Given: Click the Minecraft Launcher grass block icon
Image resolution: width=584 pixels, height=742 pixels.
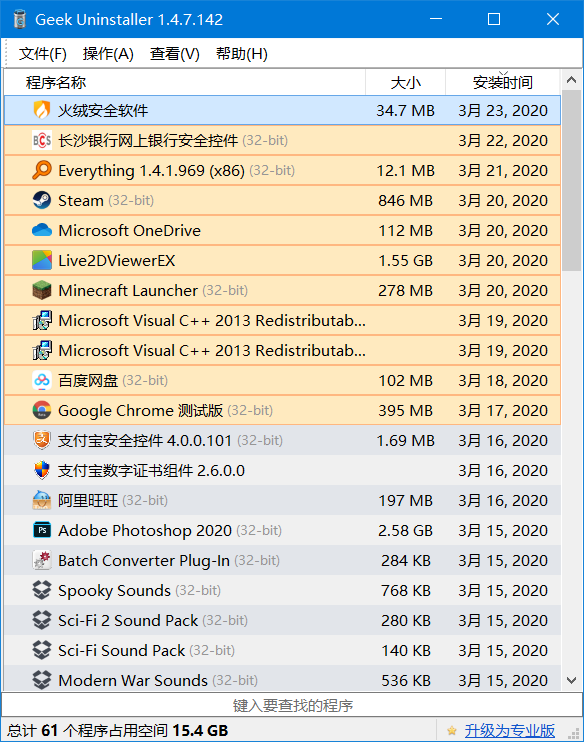Looking at the screenshot, I should [x=42, y=290].
